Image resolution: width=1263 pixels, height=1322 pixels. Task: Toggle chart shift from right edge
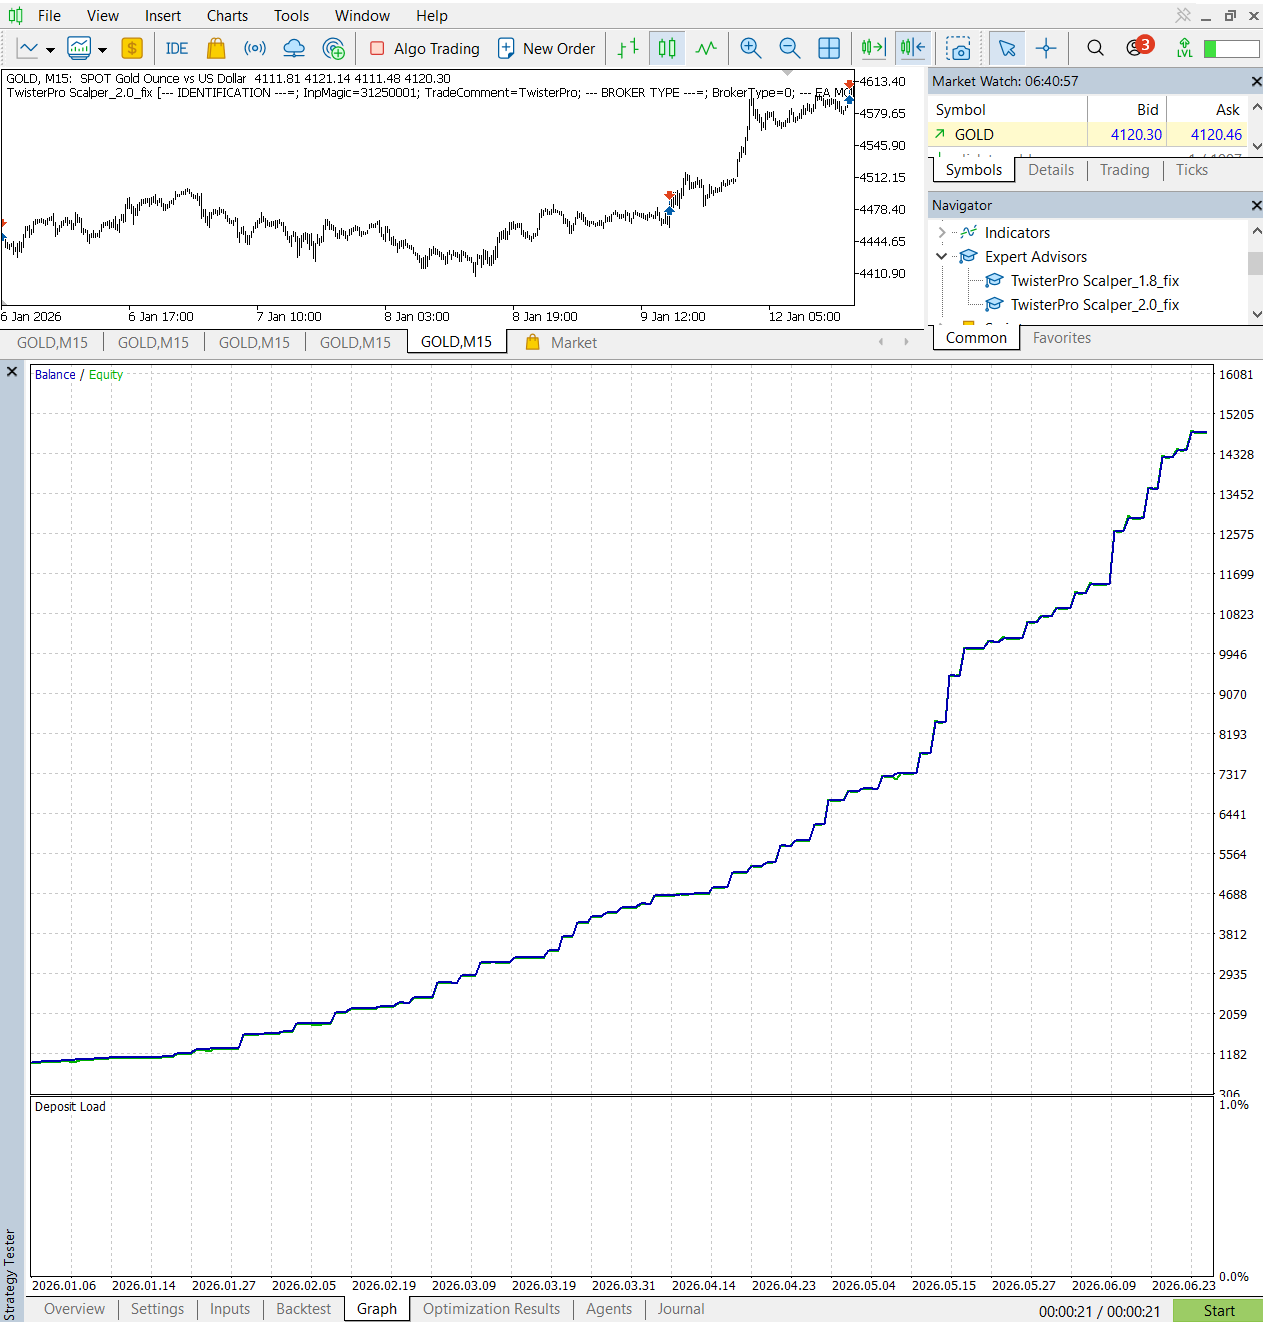912,48
